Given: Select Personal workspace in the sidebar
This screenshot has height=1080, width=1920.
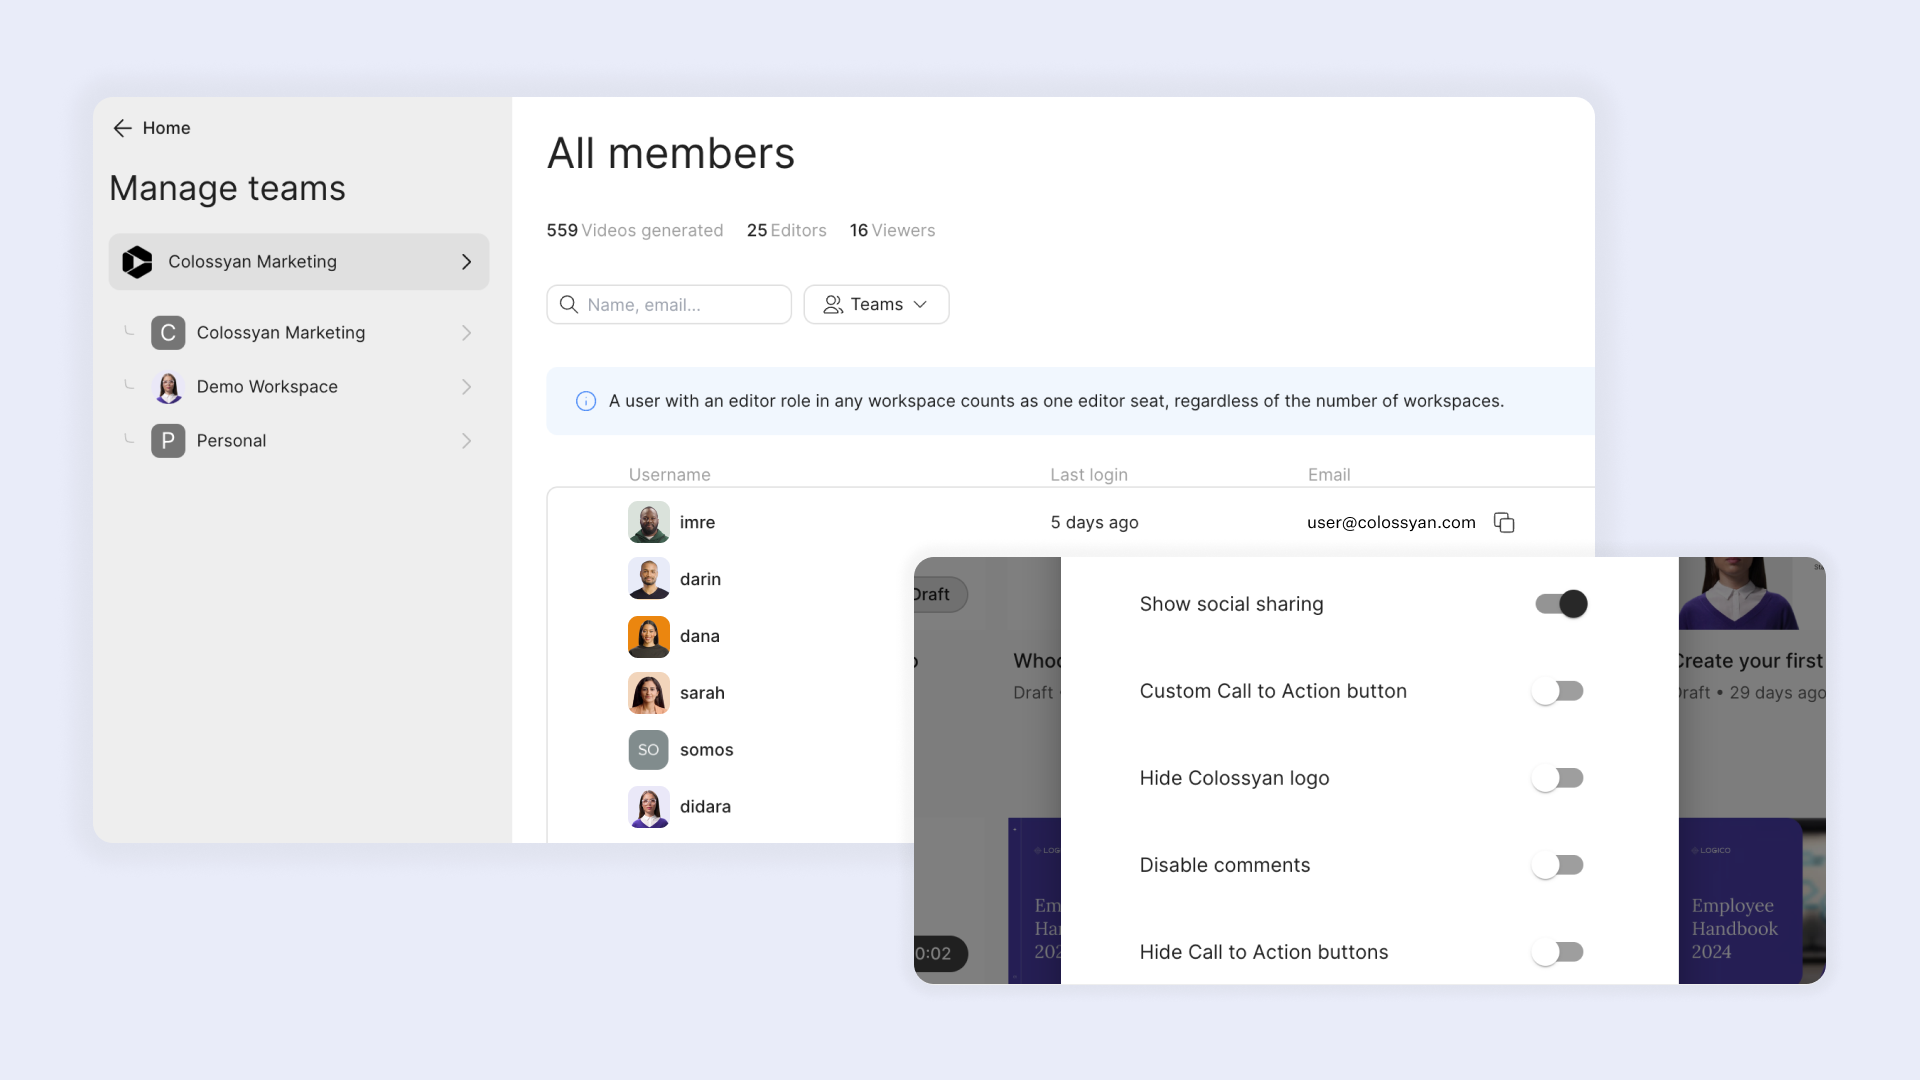Looking at the screenshot, I should [299, 441].
